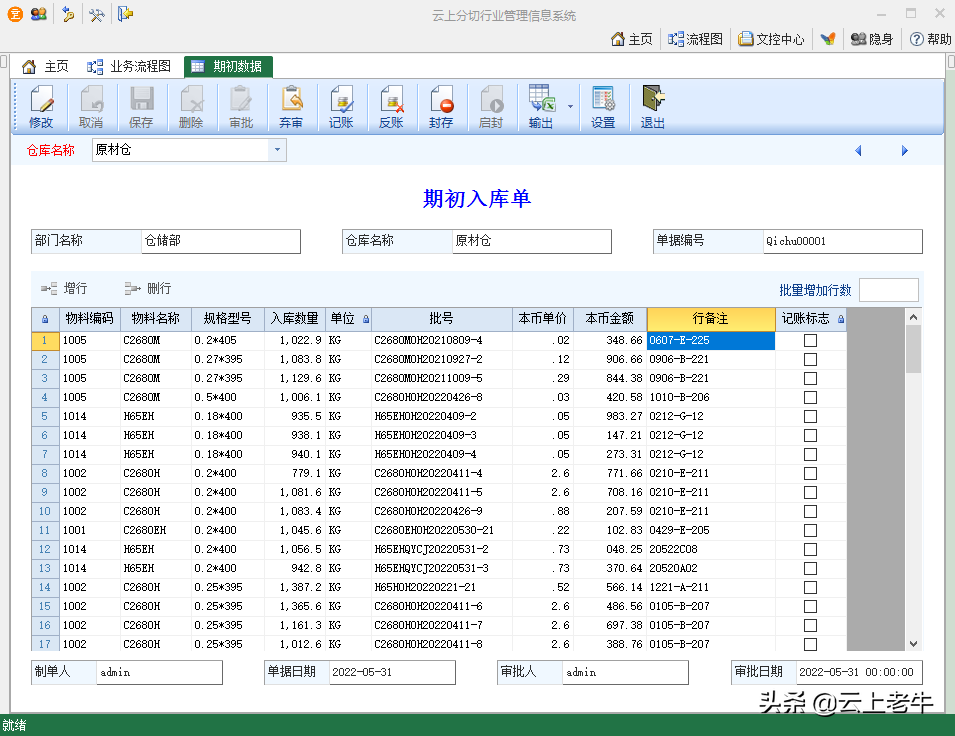The width and height of the screenshot is (955, 736).
Task: Click the 封存 (Archive) toolbar icon
Action: [441, 107]
